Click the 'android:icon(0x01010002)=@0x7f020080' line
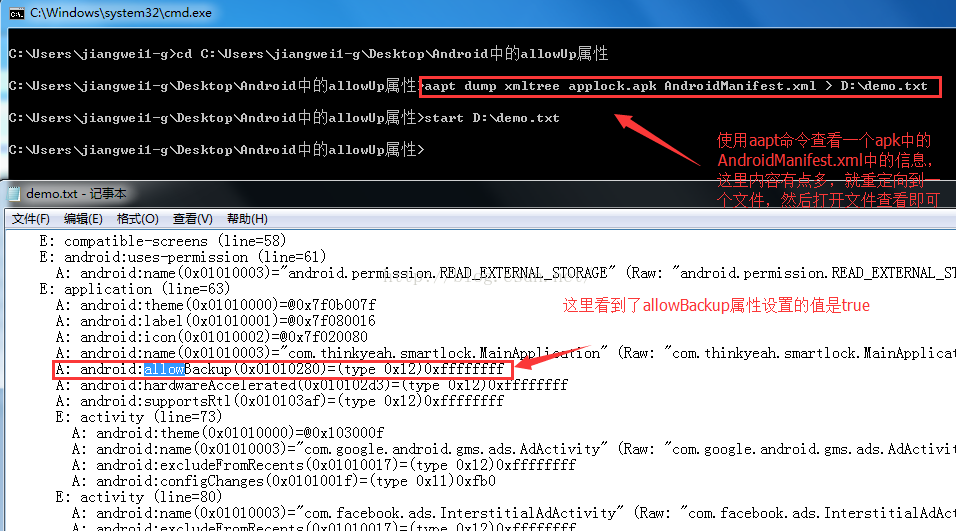Image resolution: width=956 pixels, height=531 pixels. [x=212, y=337]
